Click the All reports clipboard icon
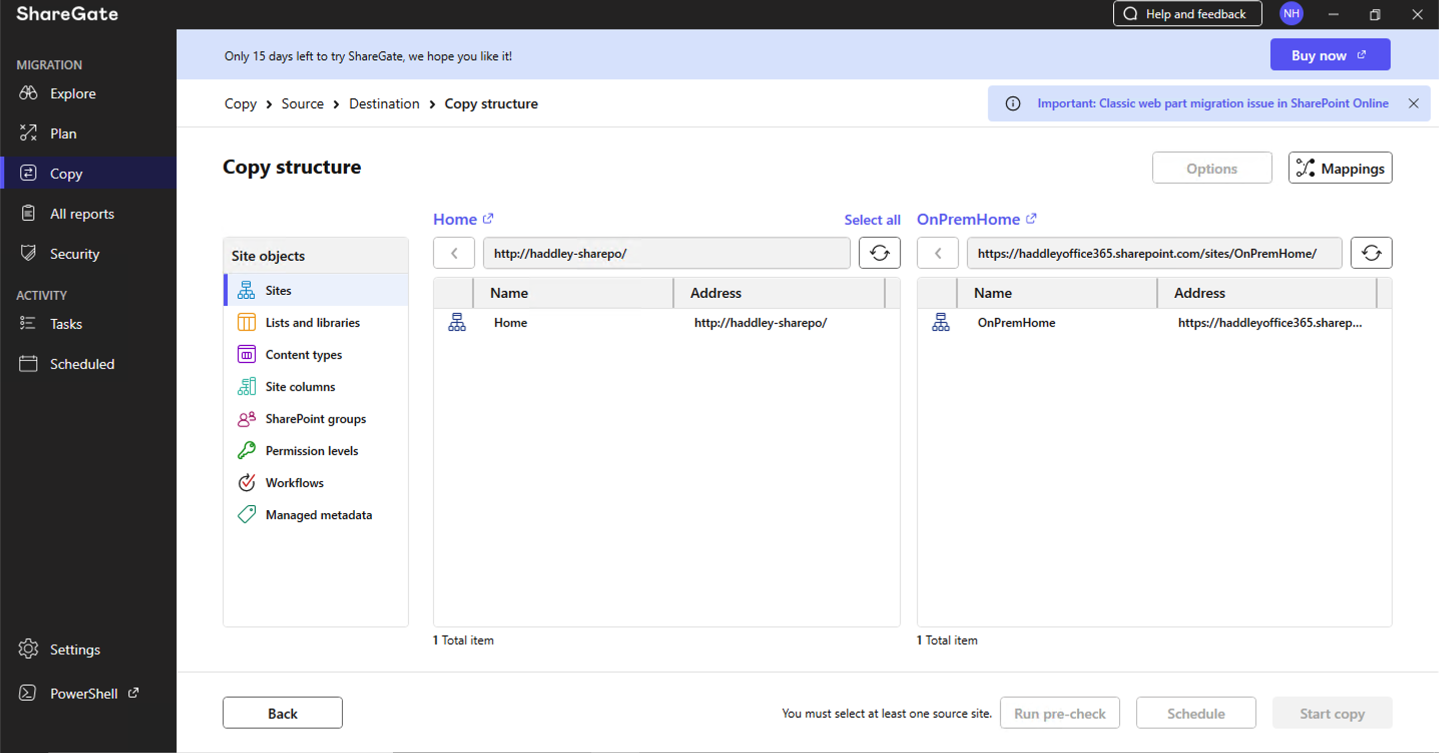1439x753 pixels. (x=28, y=213)
